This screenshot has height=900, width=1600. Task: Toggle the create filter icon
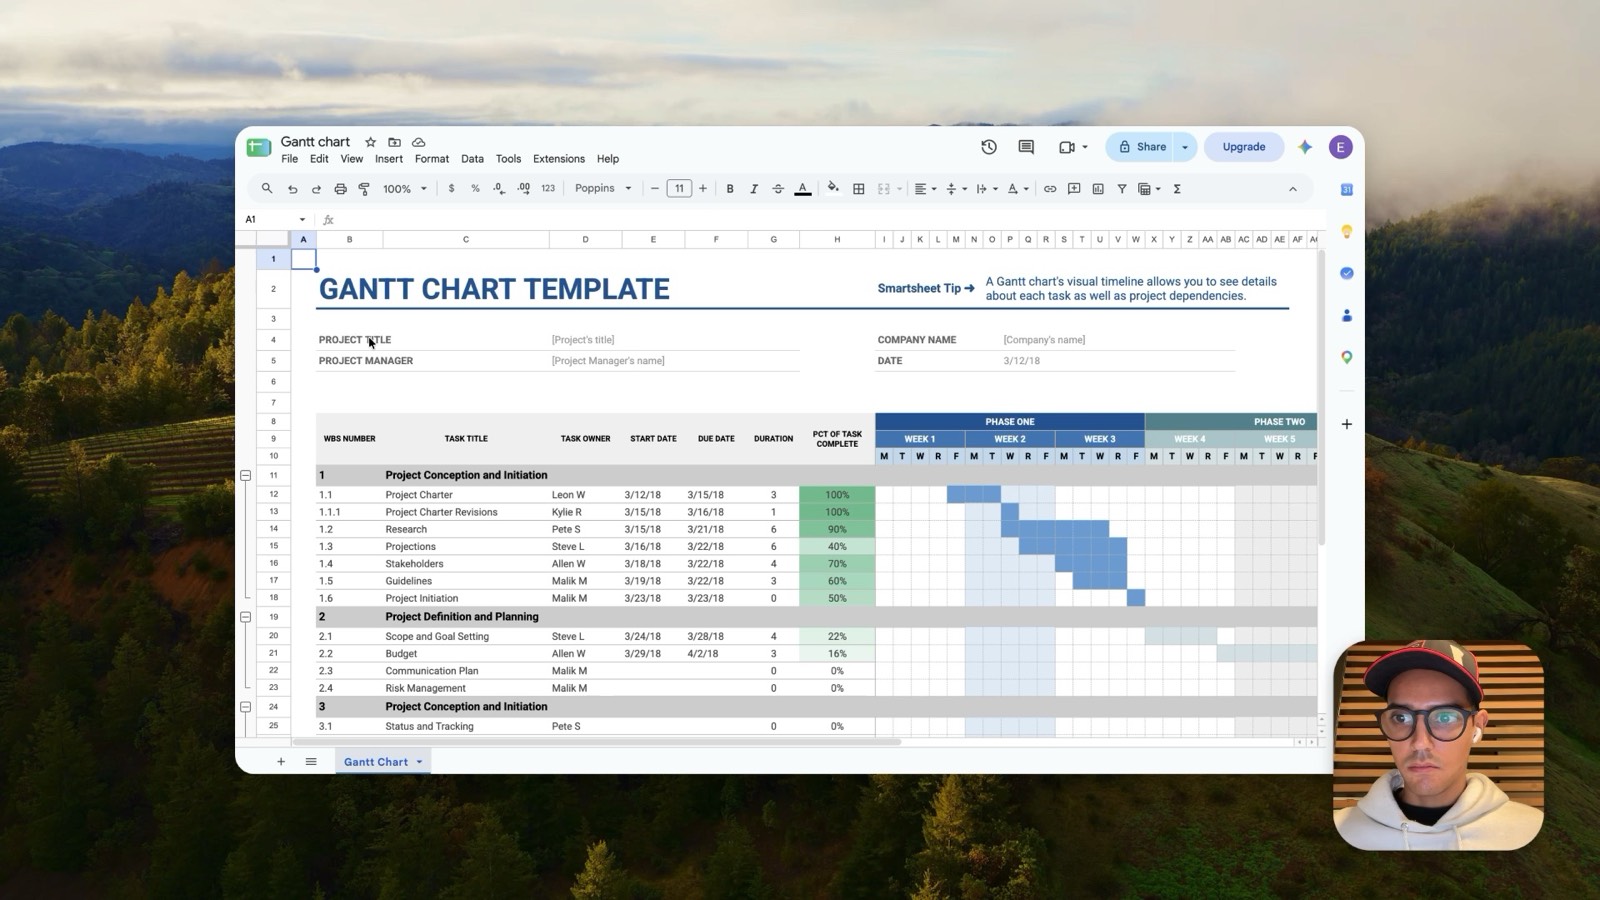(x=1122, y=188)
